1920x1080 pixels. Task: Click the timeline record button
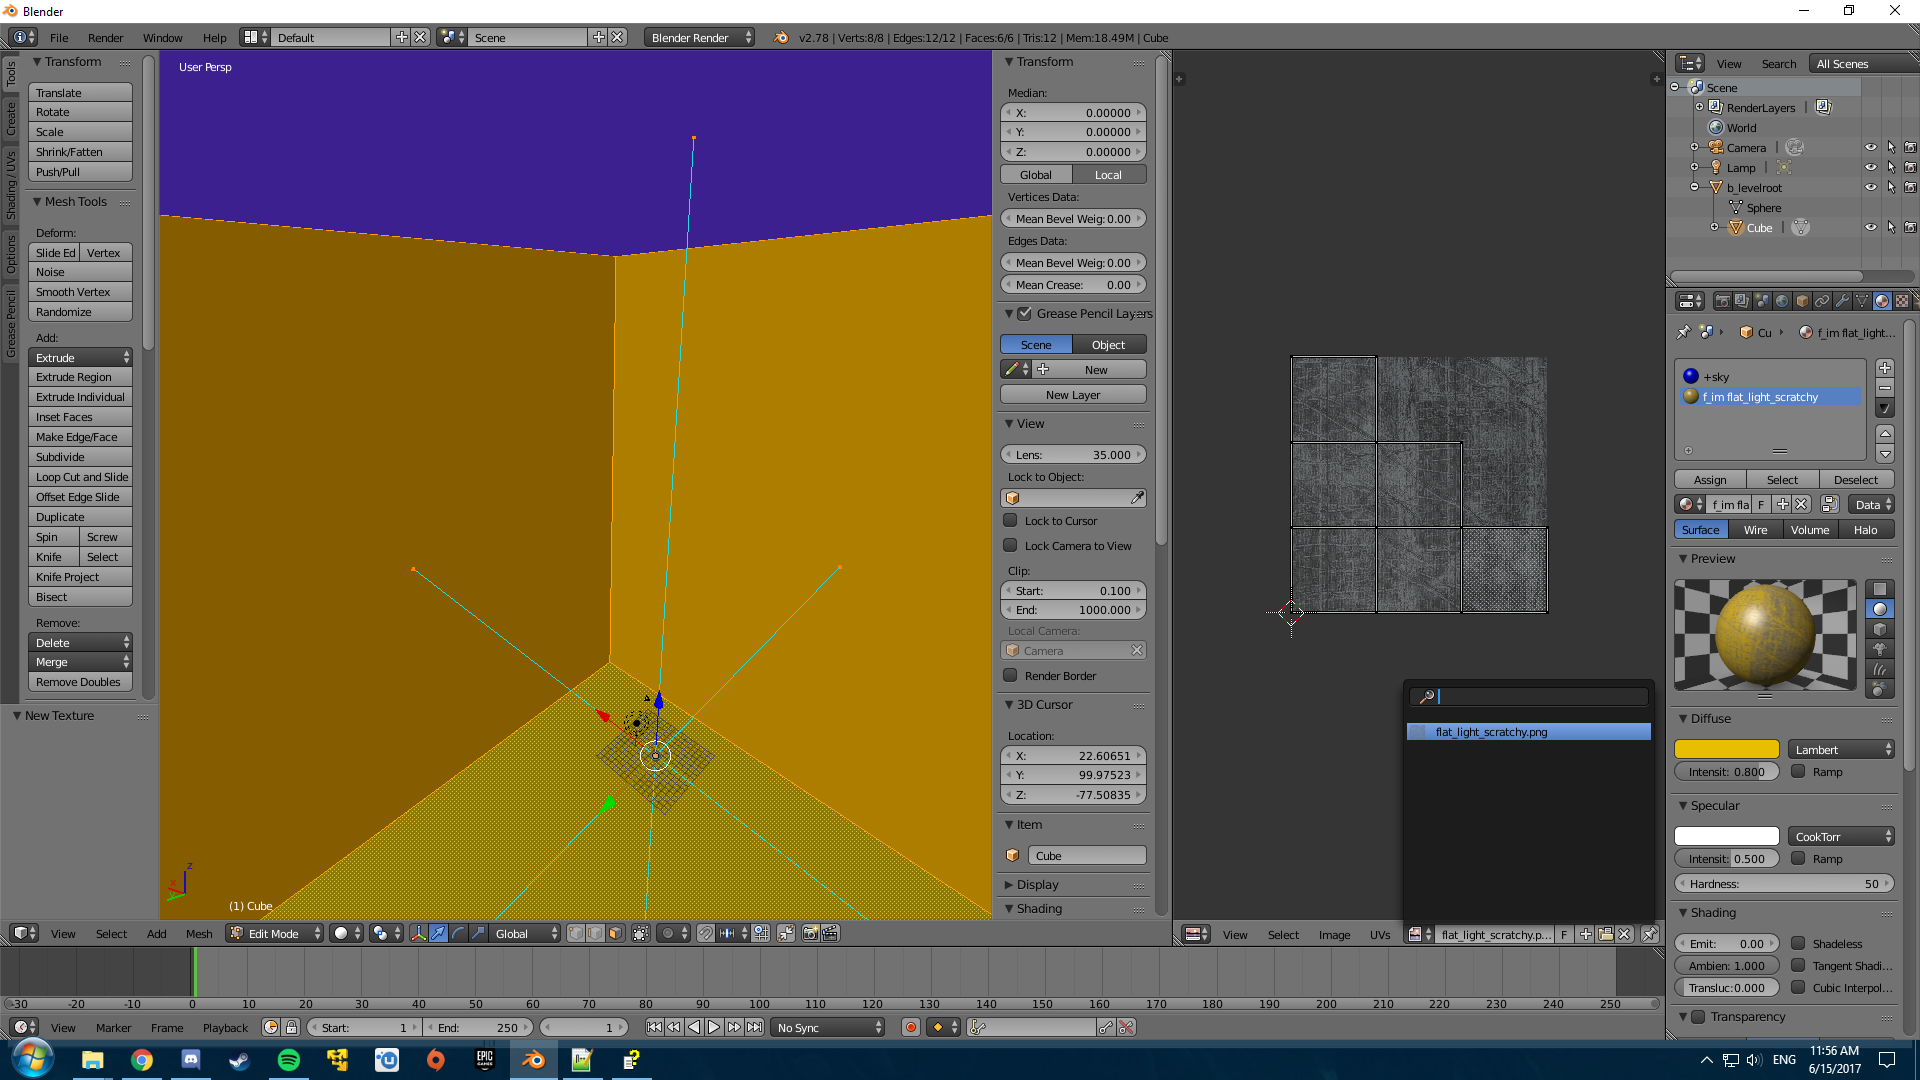[x=910, y=1027]
